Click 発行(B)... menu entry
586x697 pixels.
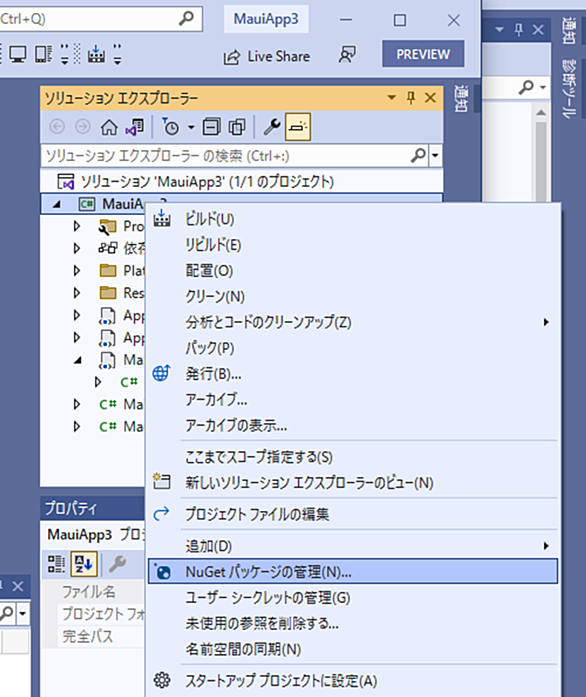[352, 374]
